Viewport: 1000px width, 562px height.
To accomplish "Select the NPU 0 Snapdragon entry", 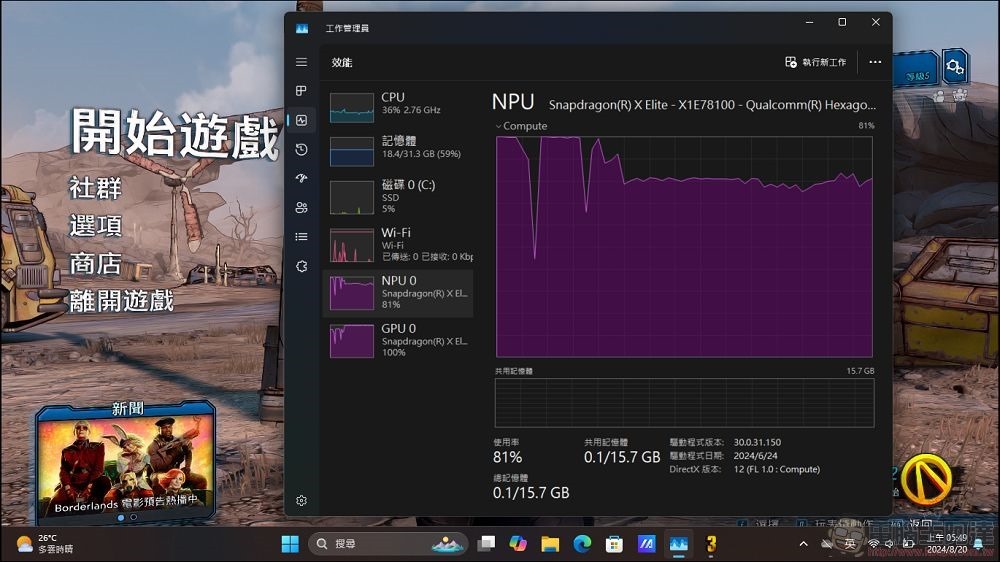I will pos(399,293).
